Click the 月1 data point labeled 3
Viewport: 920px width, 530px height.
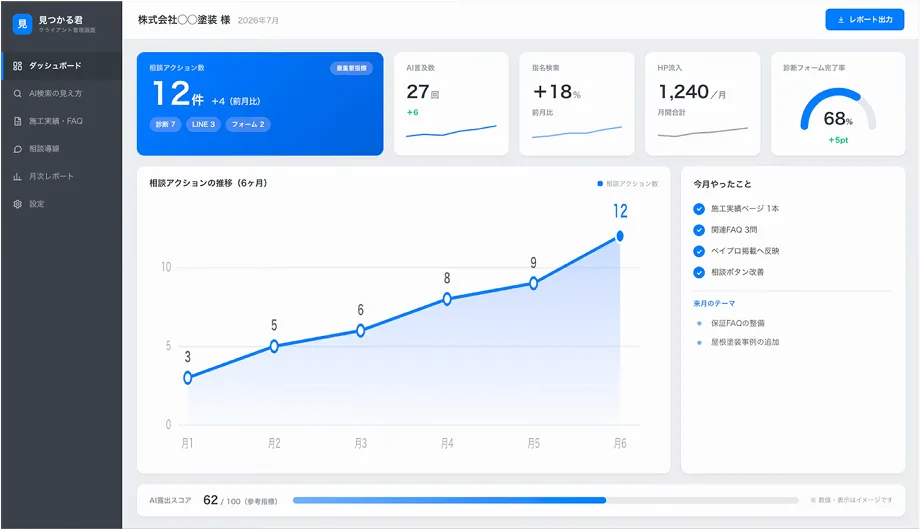188,378
